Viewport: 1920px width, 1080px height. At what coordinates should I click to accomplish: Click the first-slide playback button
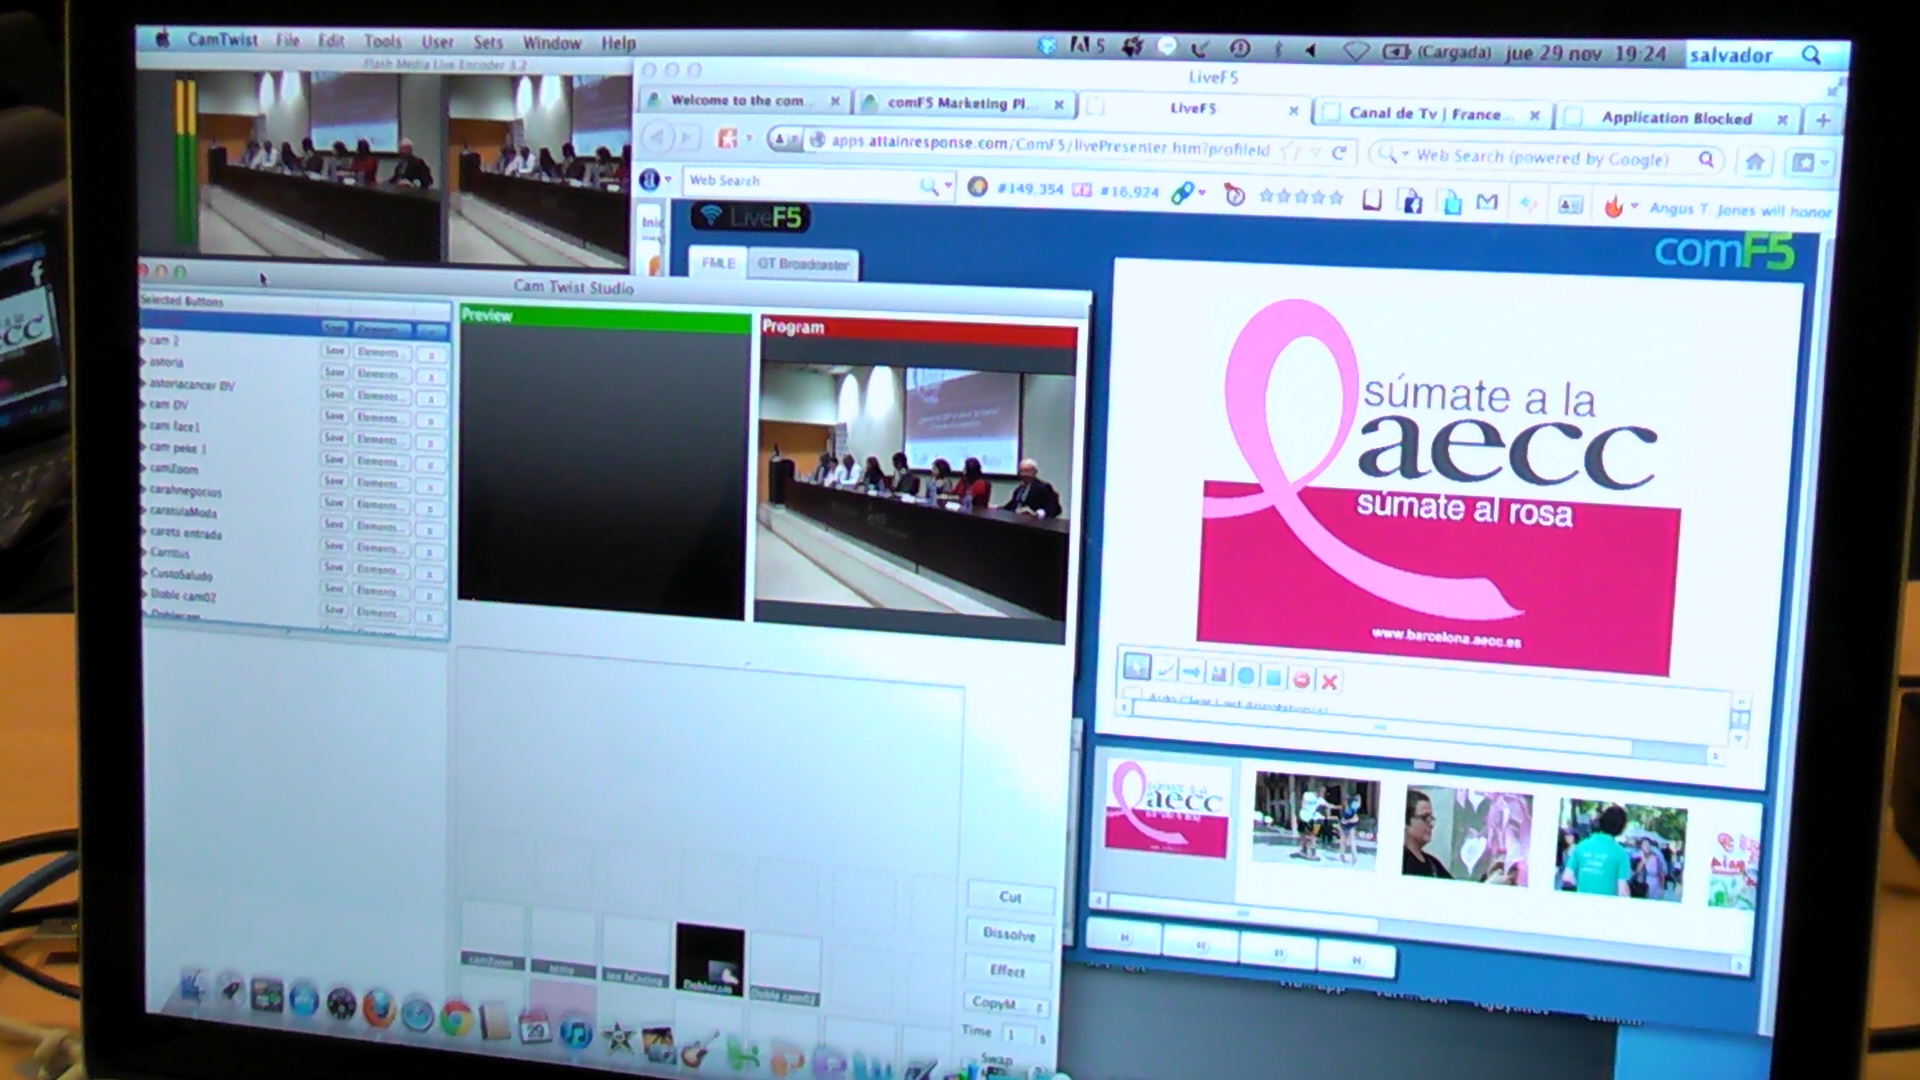(x=1125, y=938)
